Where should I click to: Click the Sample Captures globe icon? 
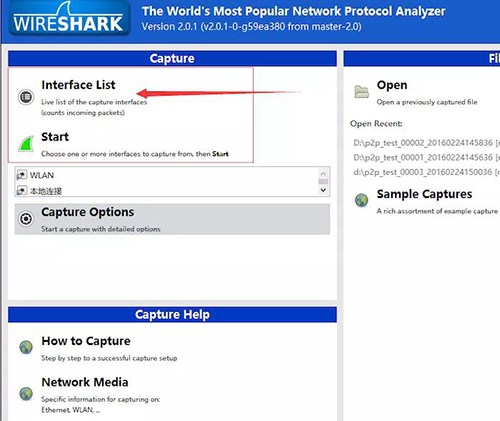361,200
